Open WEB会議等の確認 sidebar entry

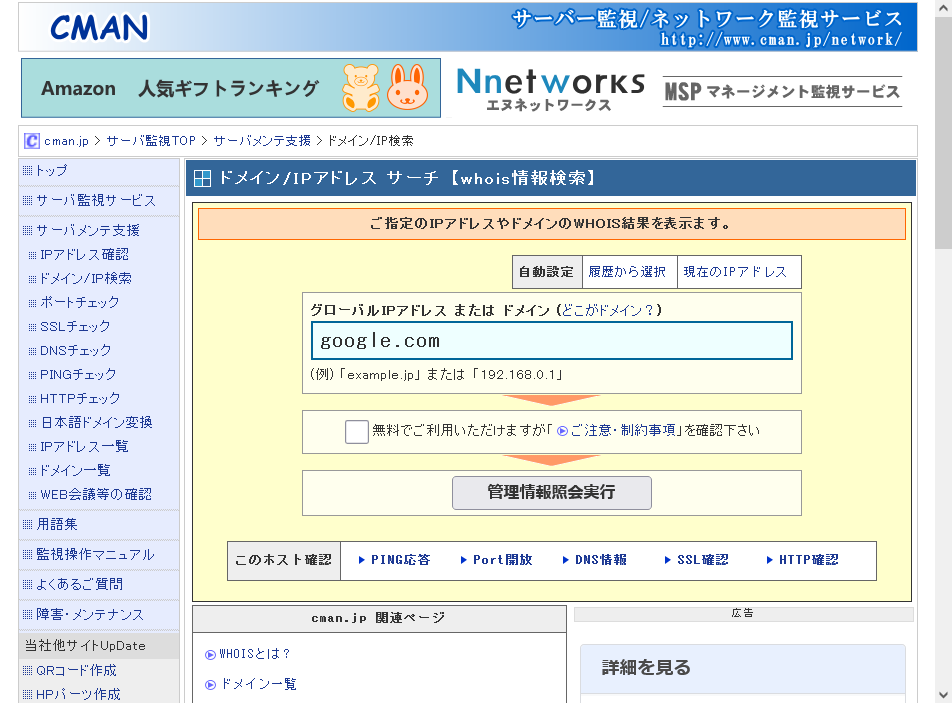click(x=96, y=494)
